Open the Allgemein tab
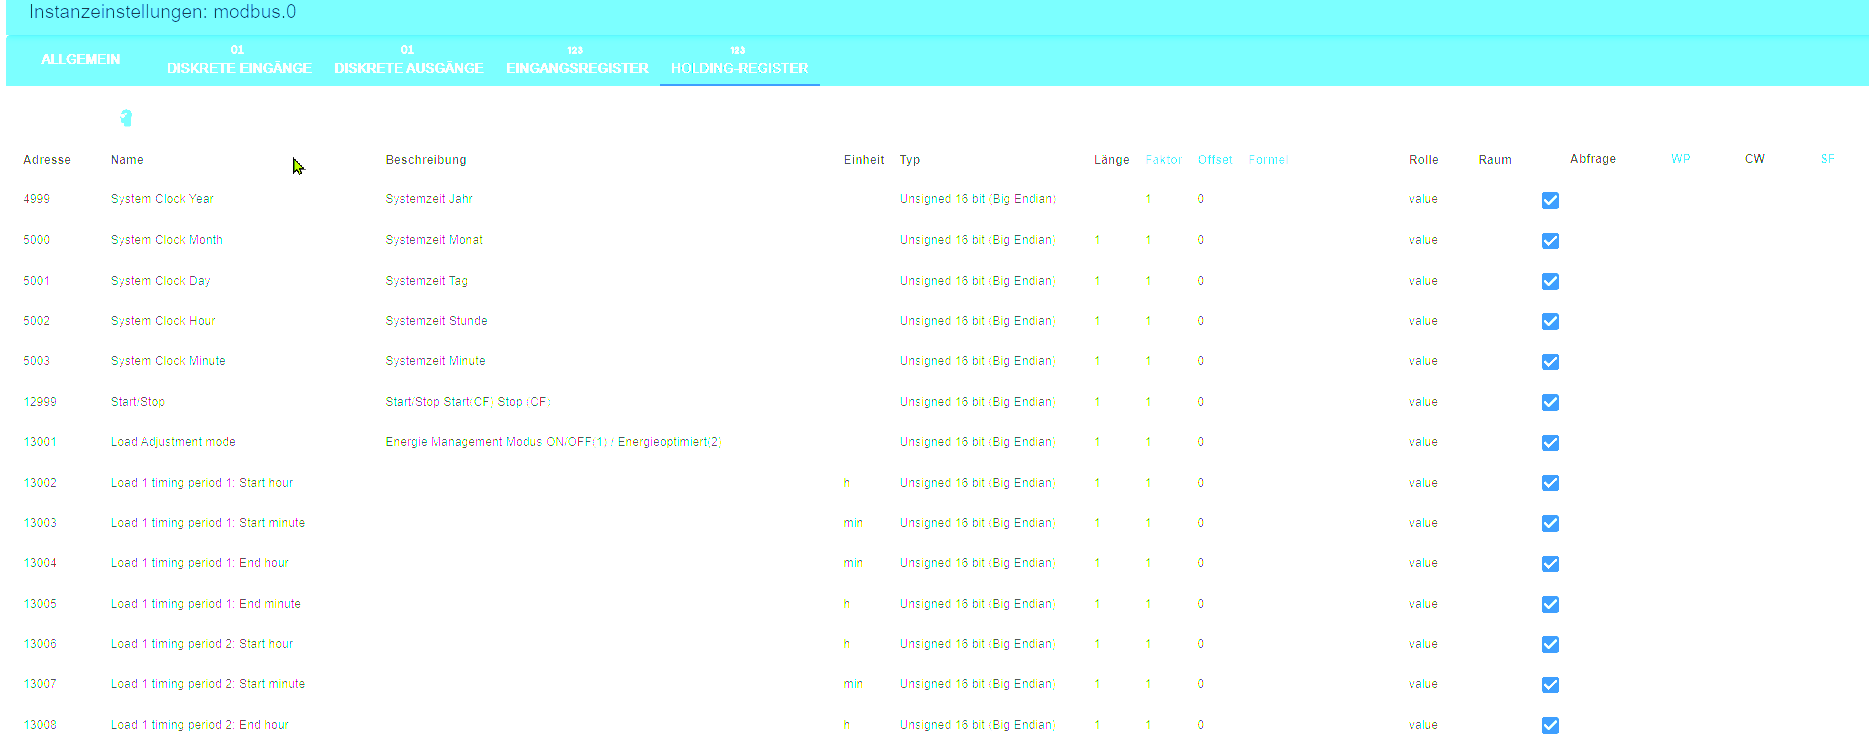Screen dimensions: 1869x741 (81, 60)
